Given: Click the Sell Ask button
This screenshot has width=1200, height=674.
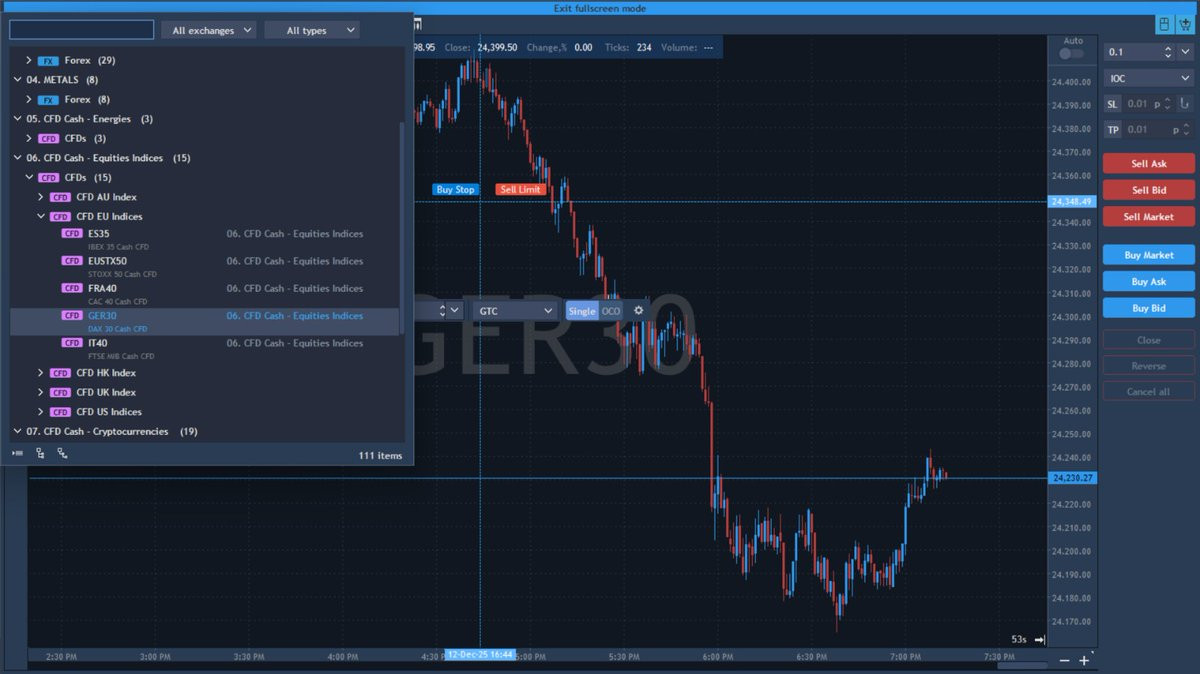Looking at the screenshot, I should [1148, 164].
